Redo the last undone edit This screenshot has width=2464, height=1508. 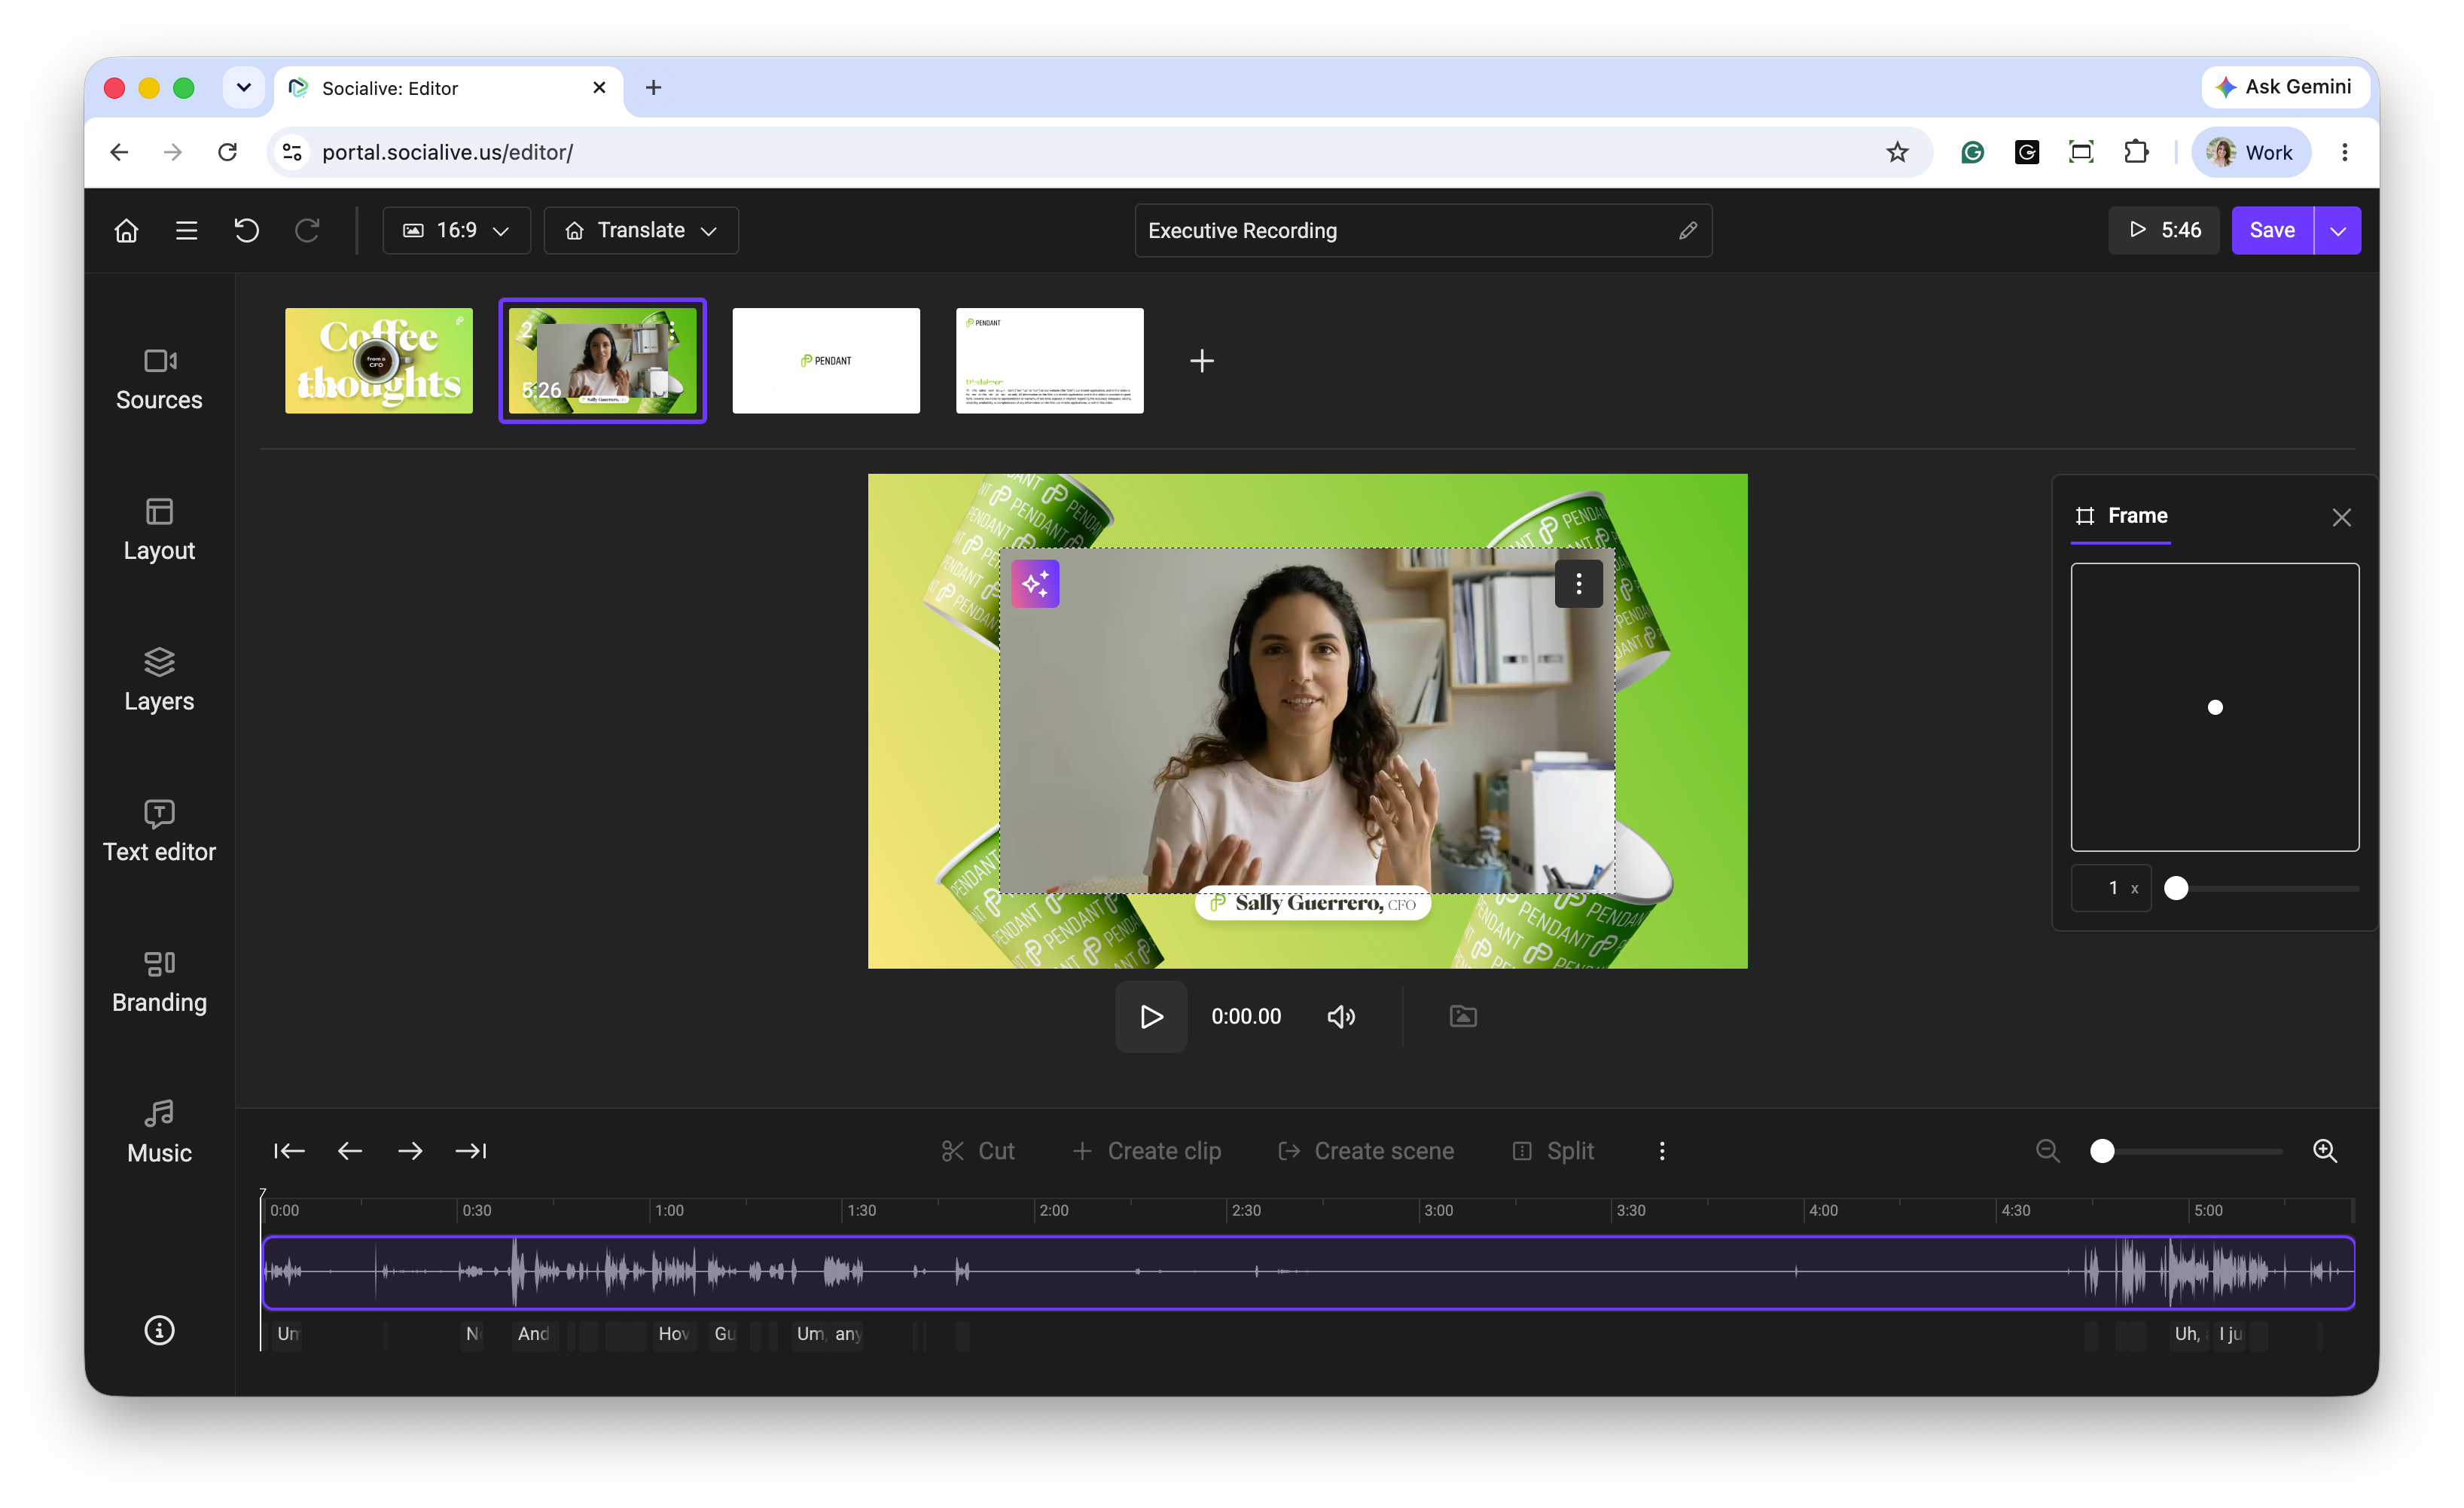pos(307,231)
